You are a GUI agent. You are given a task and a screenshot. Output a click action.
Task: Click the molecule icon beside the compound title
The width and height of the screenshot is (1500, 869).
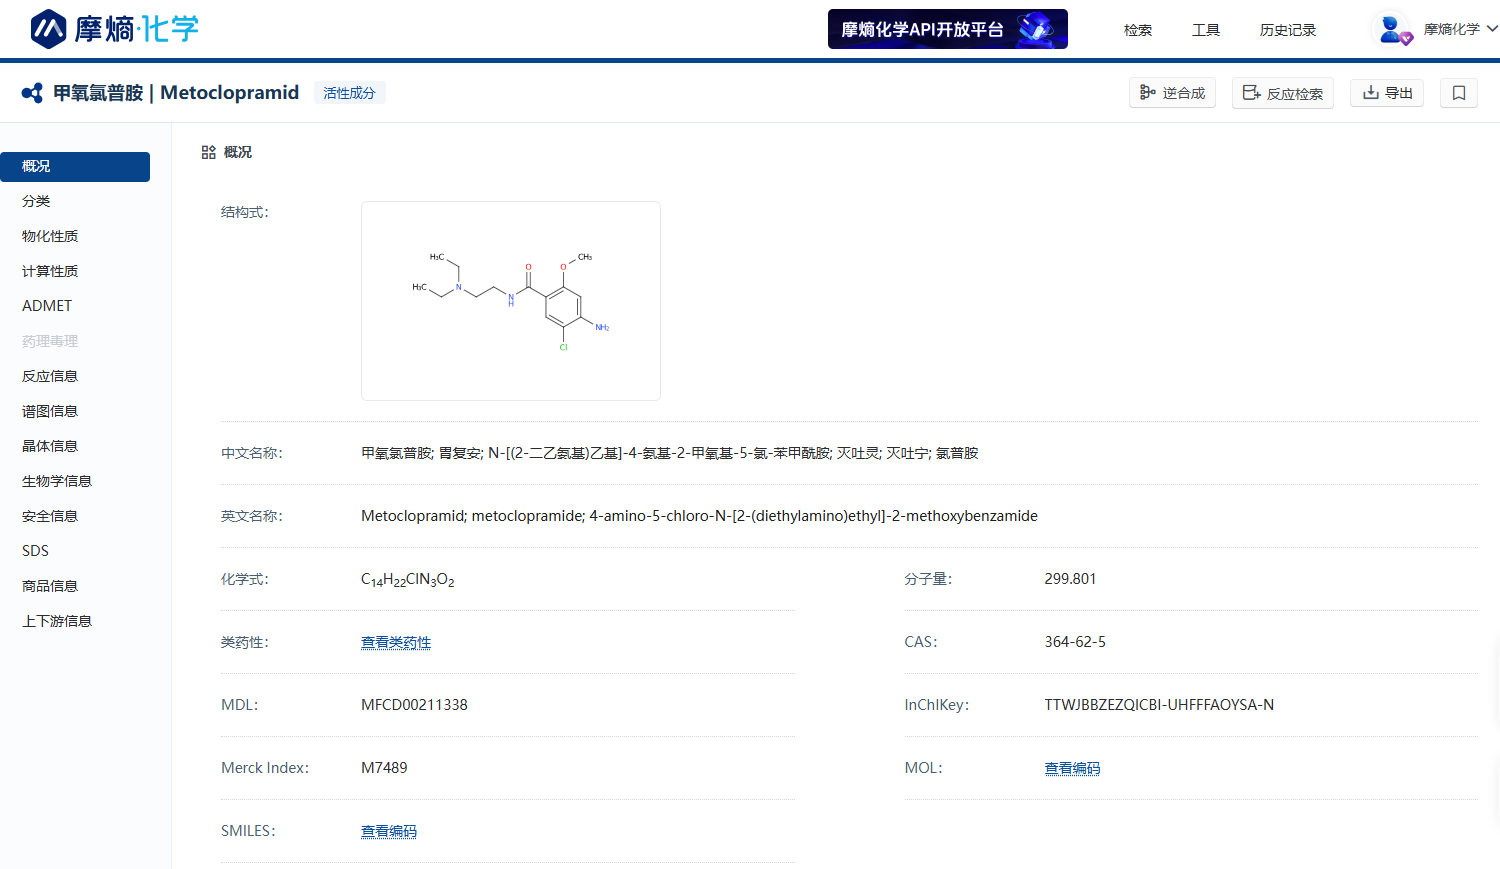point(32,93)
